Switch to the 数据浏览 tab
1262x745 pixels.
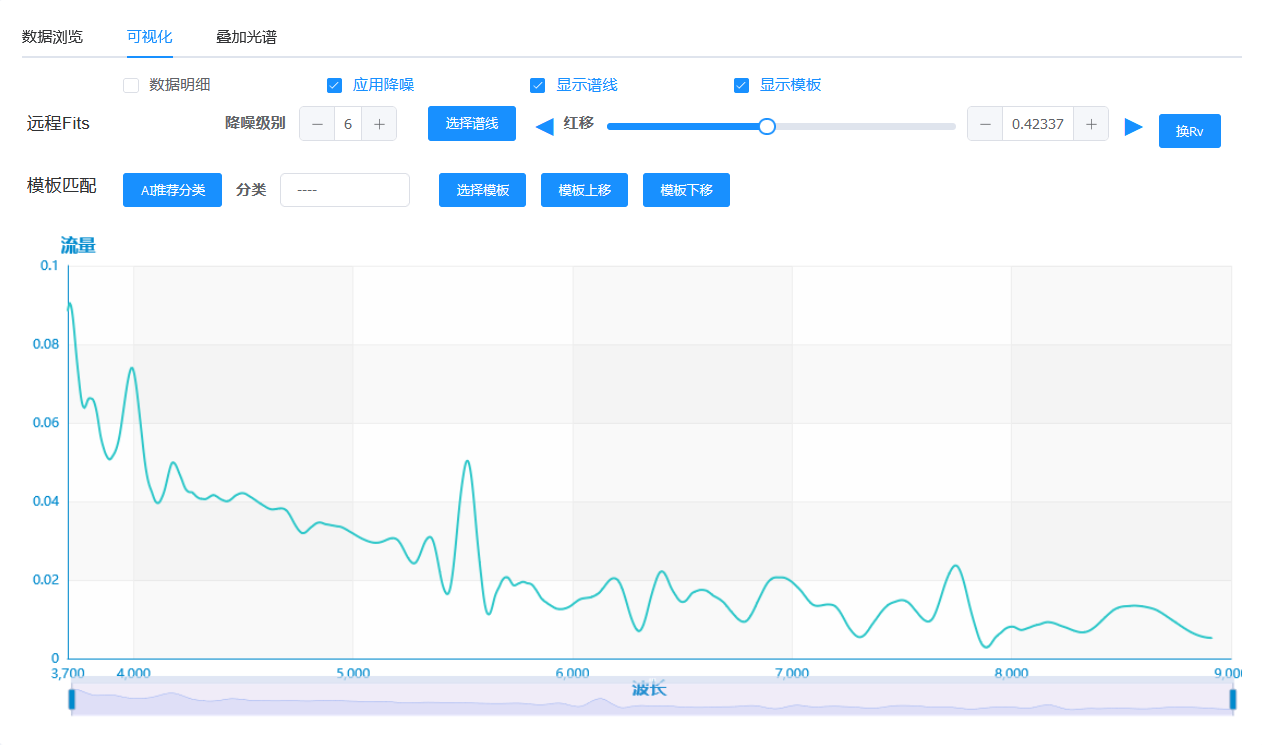coord(52,37)
